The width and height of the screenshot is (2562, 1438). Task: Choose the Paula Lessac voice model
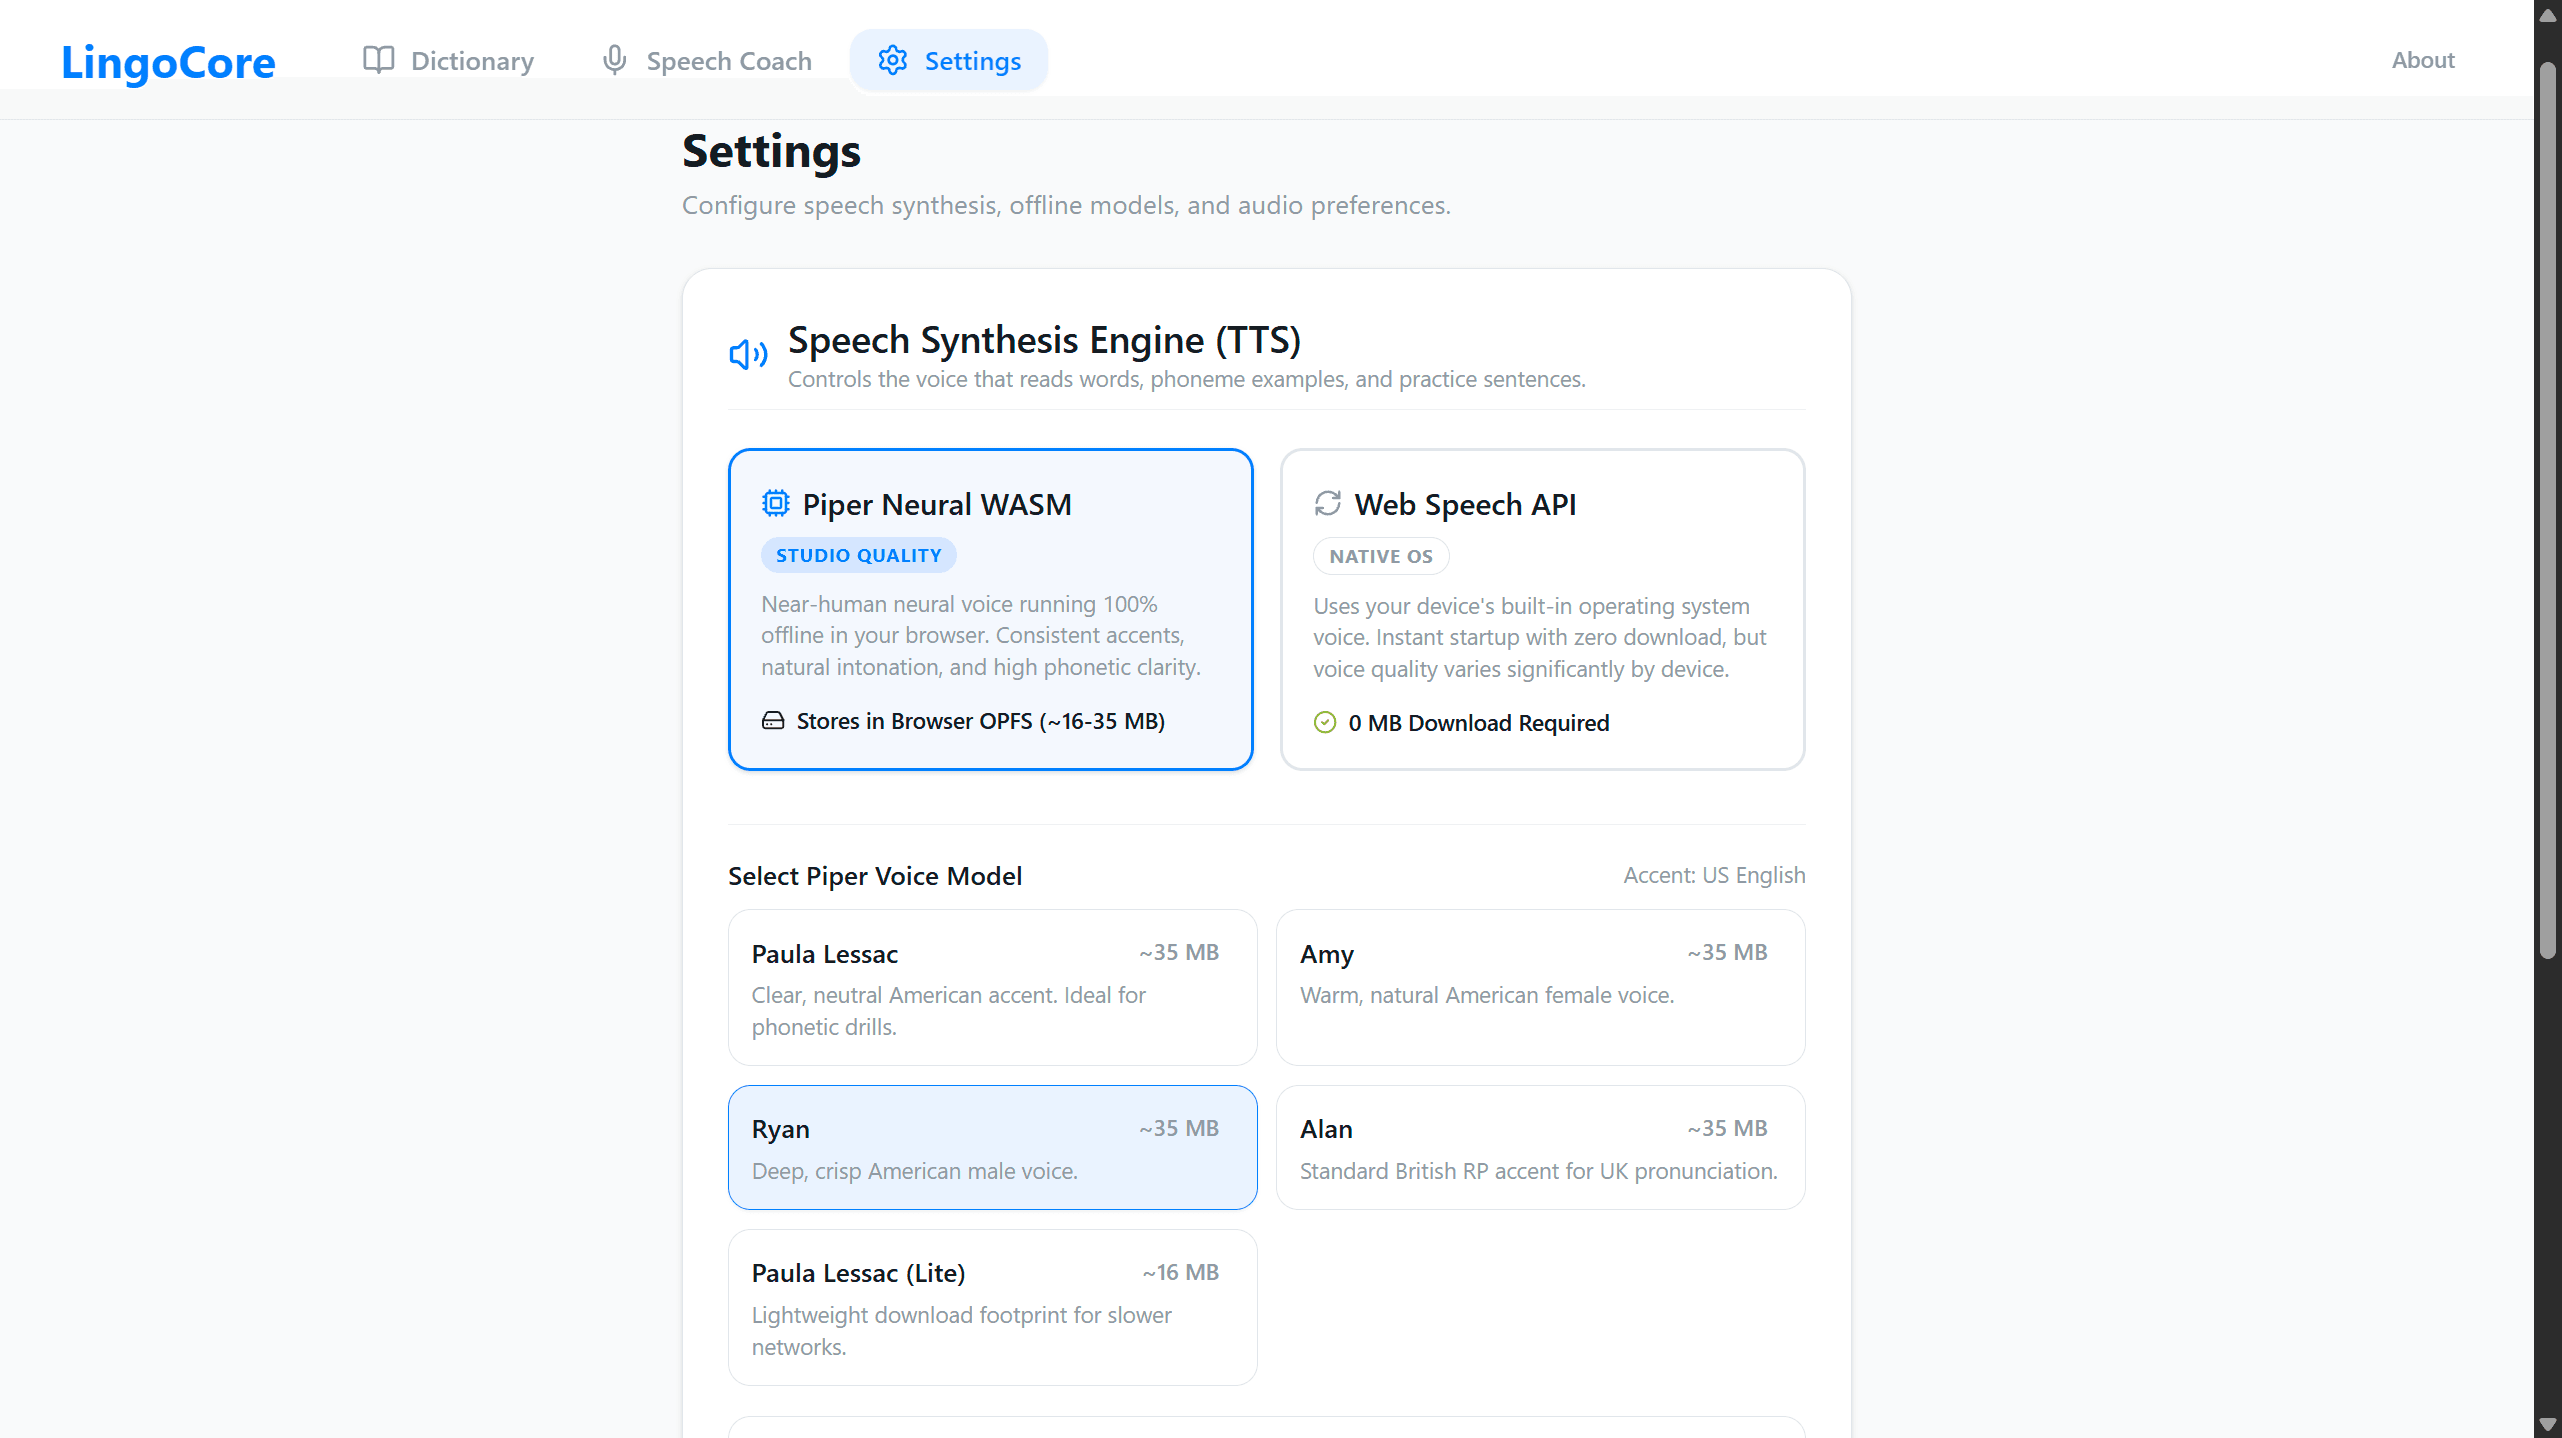point(992,987)
